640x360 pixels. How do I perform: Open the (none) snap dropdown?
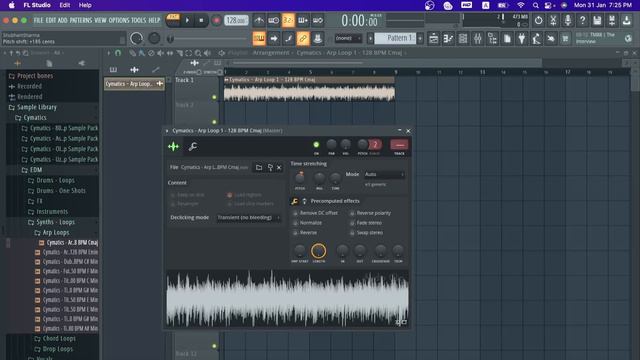tap(348, 38)
